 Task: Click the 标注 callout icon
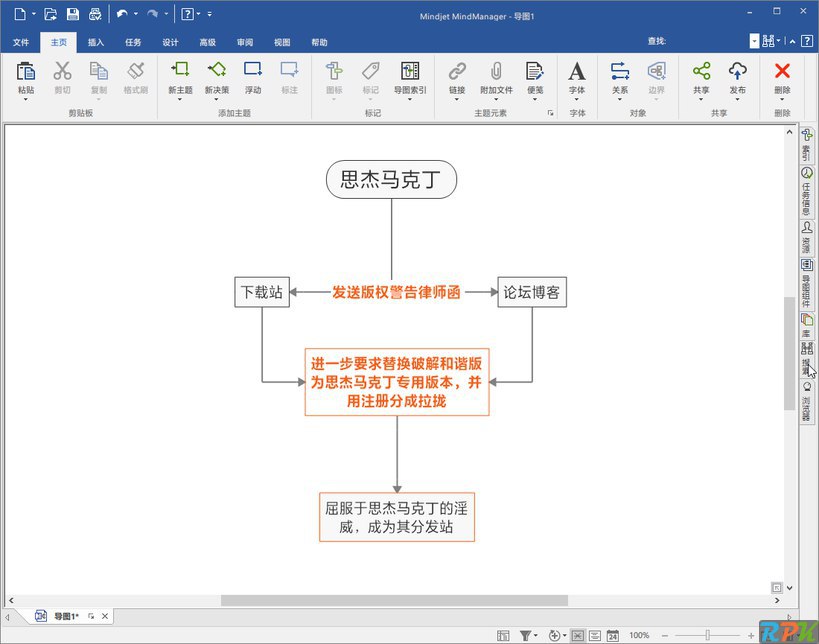[x=289, y=70]
